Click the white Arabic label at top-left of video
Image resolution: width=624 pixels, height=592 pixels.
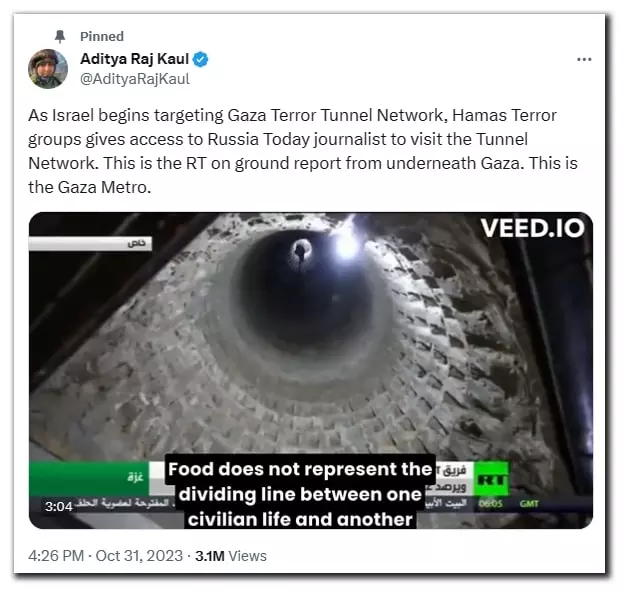pos(90,243)
